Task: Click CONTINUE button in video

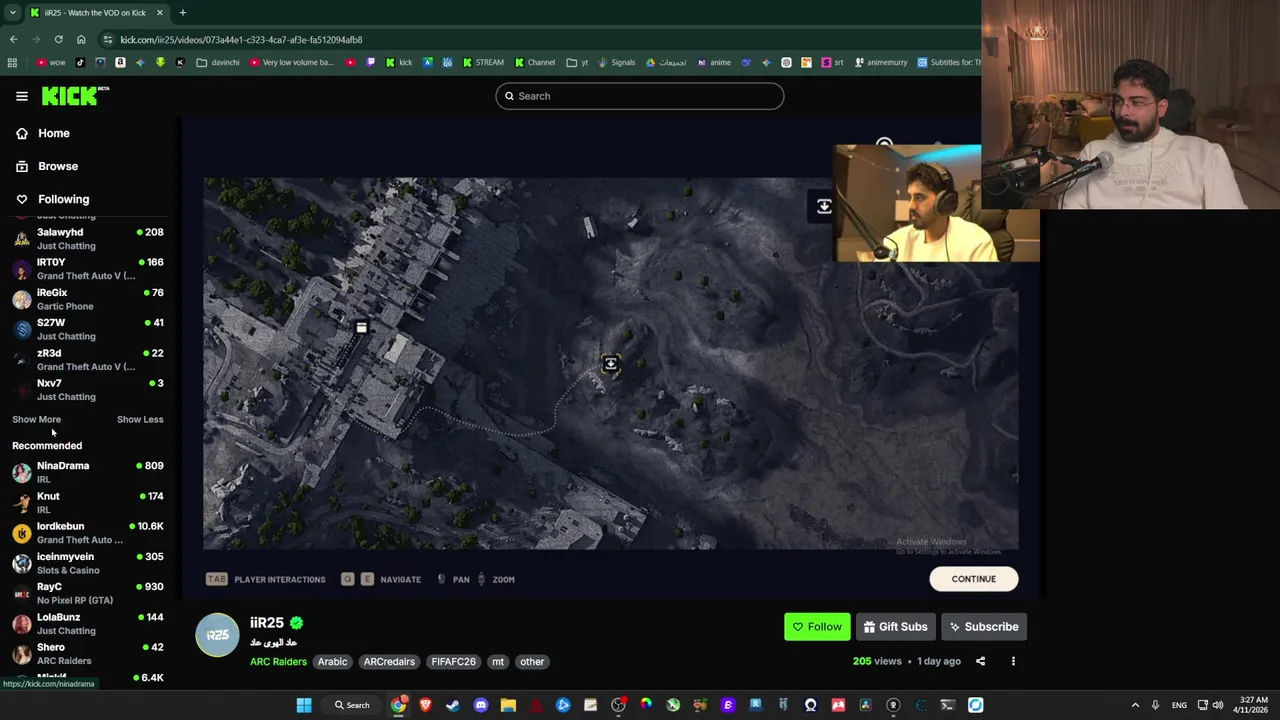Action: pyautogui.click(x=973, y=579)
